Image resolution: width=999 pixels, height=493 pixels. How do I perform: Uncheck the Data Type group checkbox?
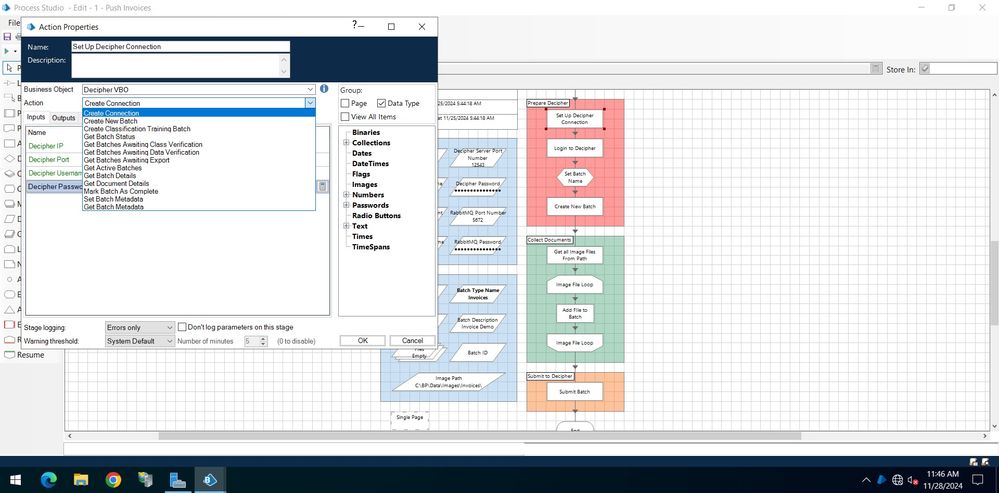pos(381,103)
